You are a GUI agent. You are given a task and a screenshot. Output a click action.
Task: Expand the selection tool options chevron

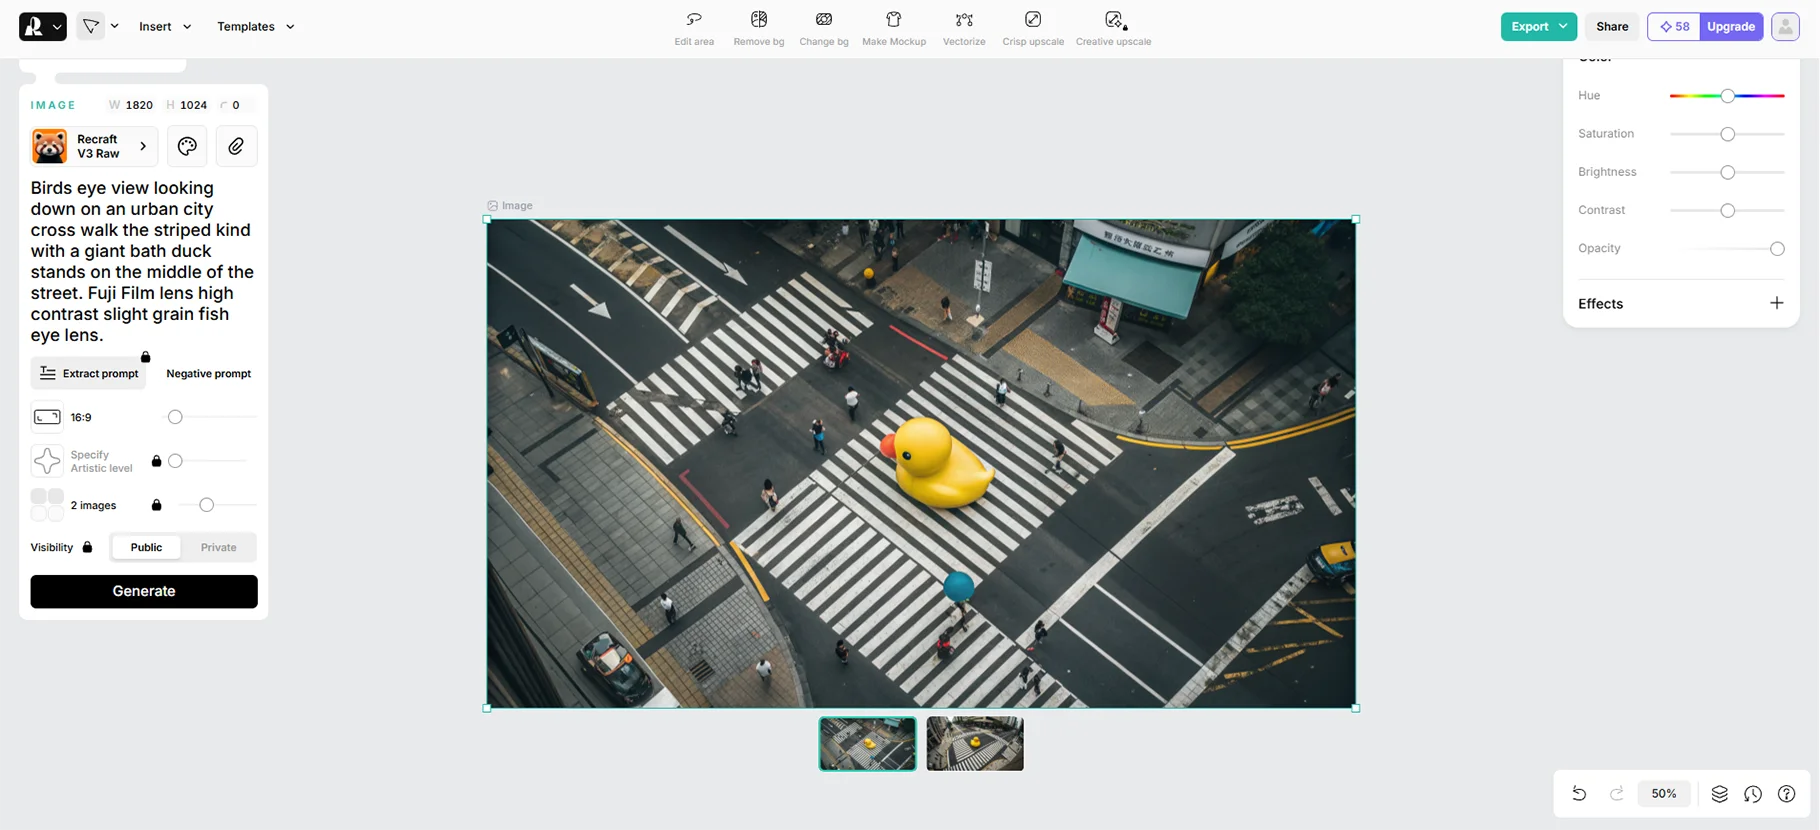pos(115,27)
